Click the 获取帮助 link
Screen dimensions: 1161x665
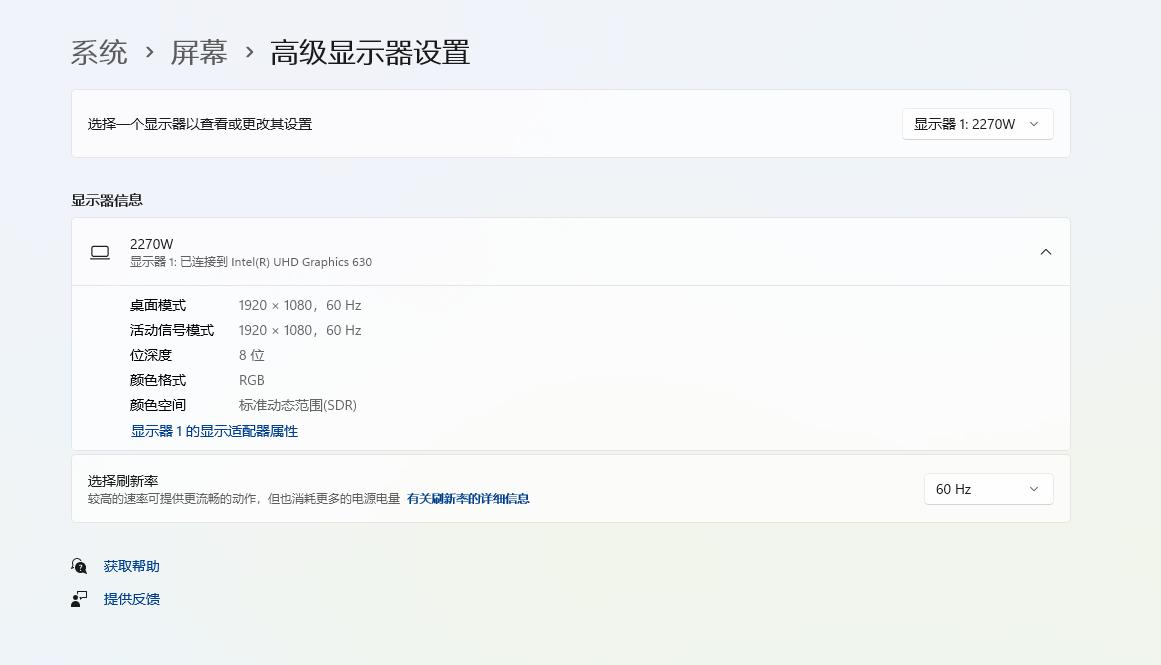tap(130, 565)
